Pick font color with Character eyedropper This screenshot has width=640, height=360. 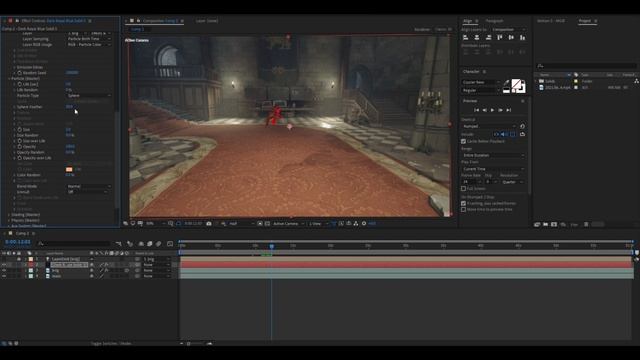tap(507, 83)
